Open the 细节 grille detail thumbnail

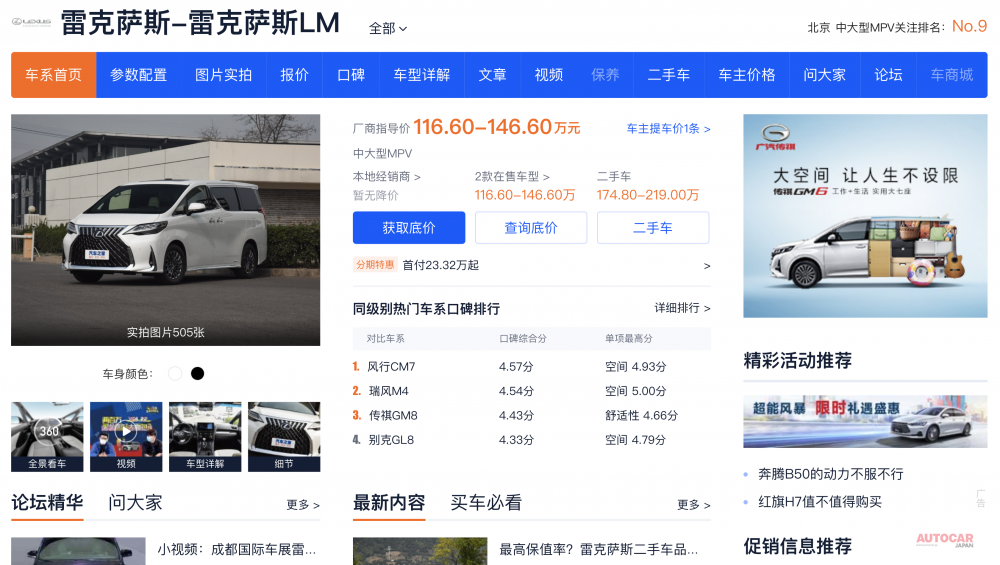(x=284, y=436)
